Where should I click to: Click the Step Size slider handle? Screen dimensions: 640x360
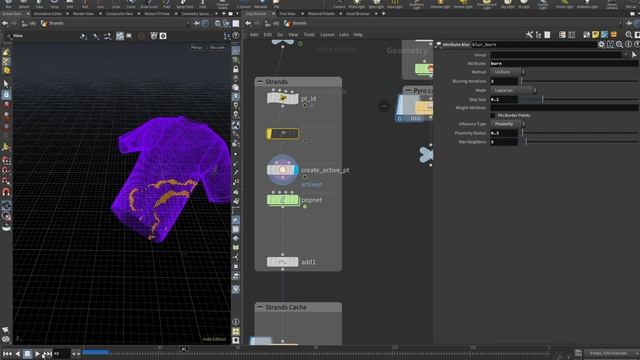(x=542, y=99)
